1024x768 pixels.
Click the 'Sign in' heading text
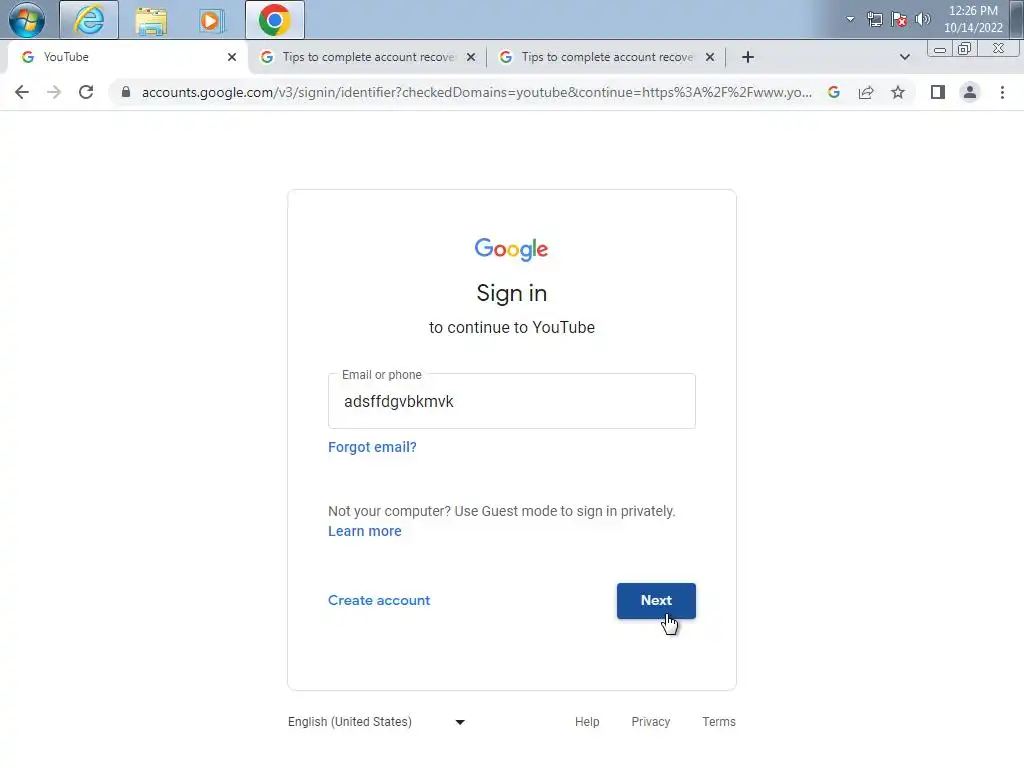pyautogui.click(x=511, y=293)
